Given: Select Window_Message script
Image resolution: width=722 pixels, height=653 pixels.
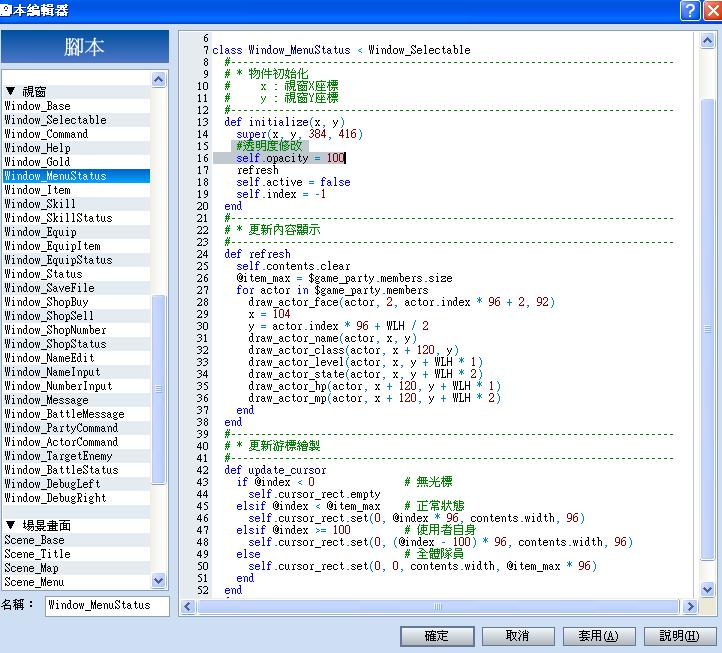Looking at the screenshot, I should click(76, 400).
